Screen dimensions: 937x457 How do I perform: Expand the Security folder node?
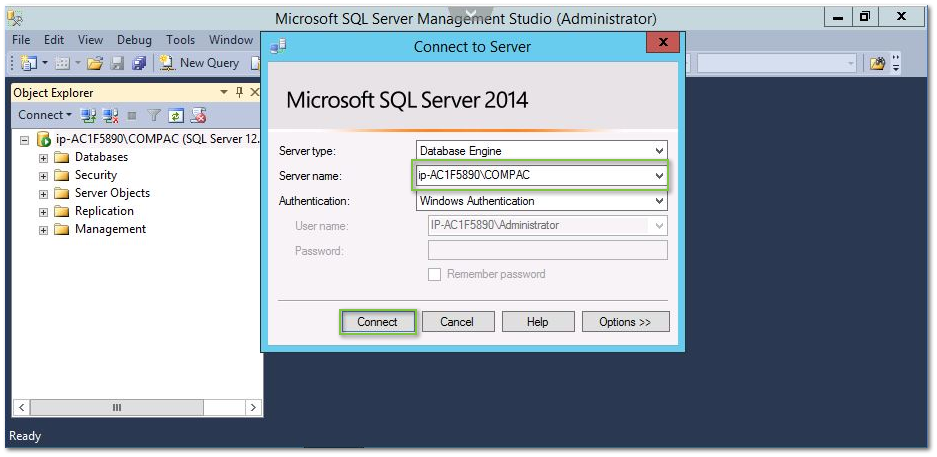pyautogui.click(x=44, y=176)
